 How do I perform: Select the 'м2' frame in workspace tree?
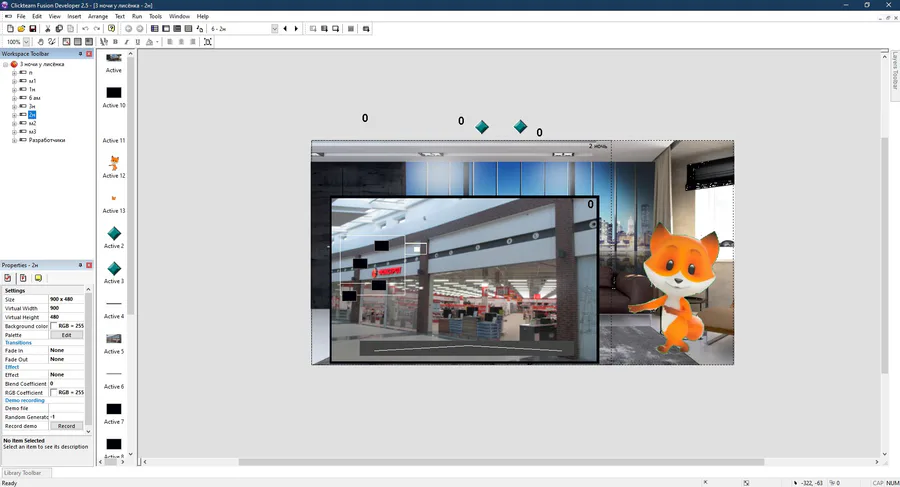pos(32,123)
